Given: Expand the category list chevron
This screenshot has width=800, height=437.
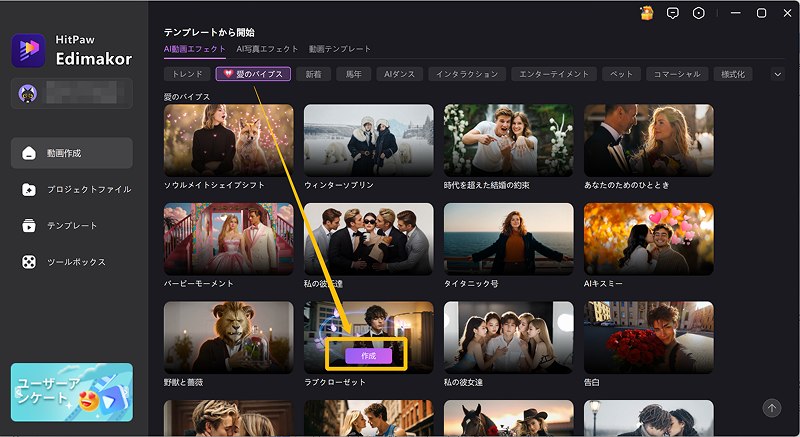Looking at the screenshot, I should [x=778, y=74].
